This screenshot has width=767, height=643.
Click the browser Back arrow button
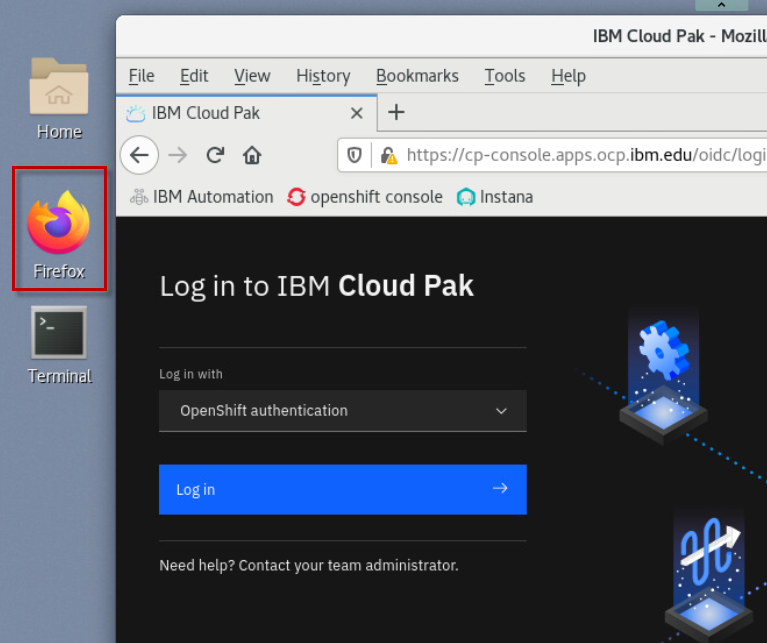pos(139,155)
